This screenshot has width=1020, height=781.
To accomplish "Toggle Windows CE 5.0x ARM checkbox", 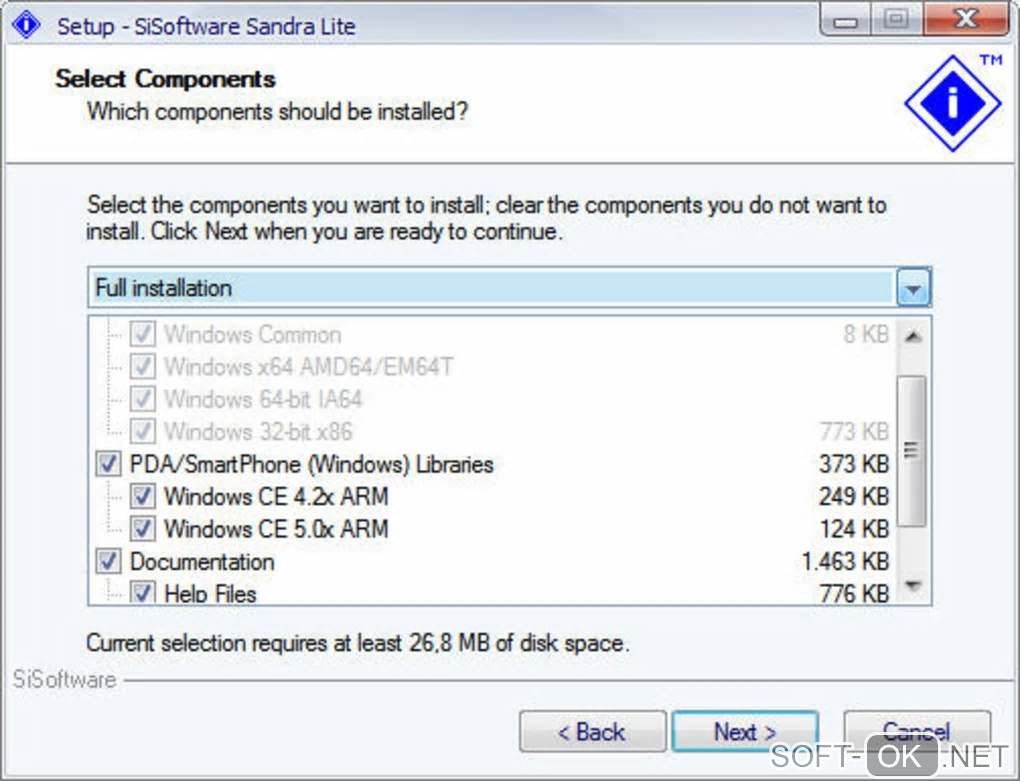I will tap(143, 528).
